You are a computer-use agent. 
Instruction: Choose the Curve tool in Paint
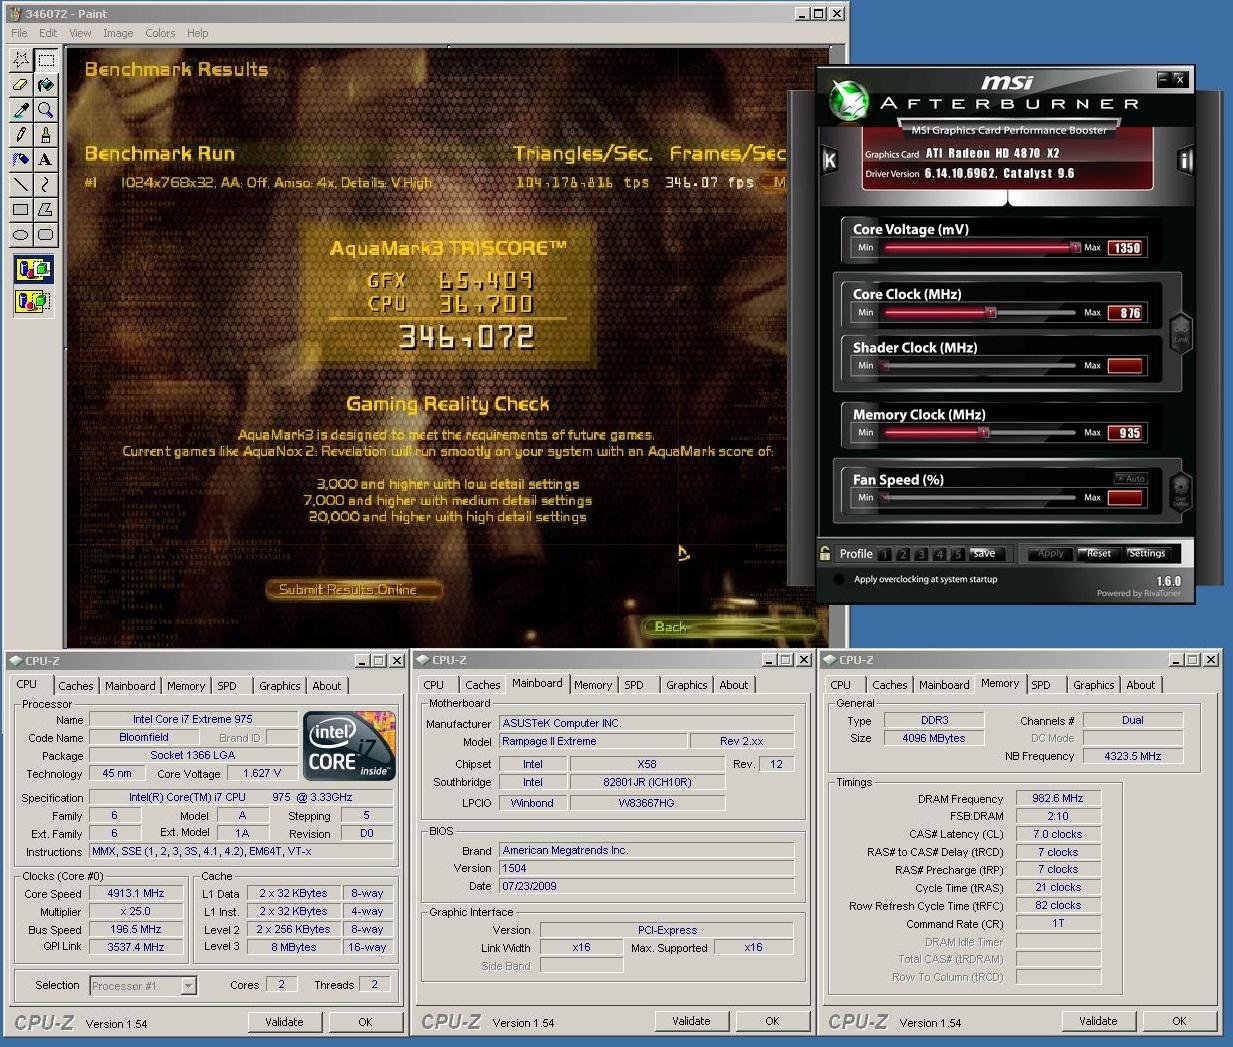46,185
